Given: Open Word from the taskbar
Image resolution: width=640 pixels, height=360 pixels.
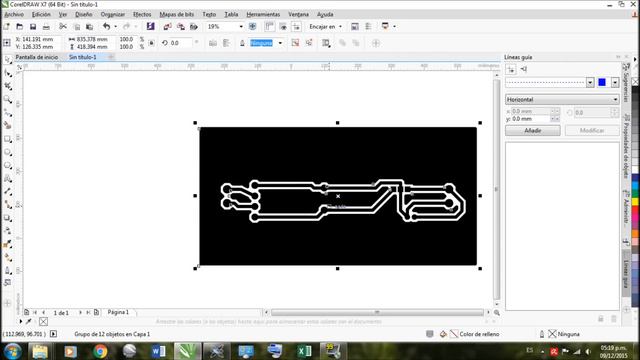Looking at the screenshot, I should coord(158,351).
